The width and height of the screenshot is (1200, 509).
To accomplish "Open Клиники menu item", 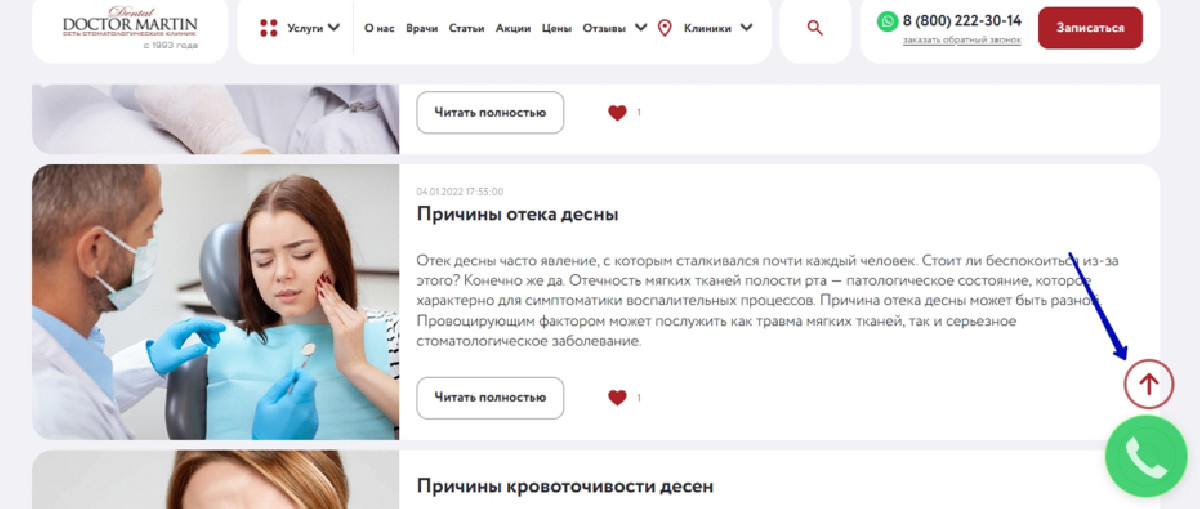I will 708,28.
